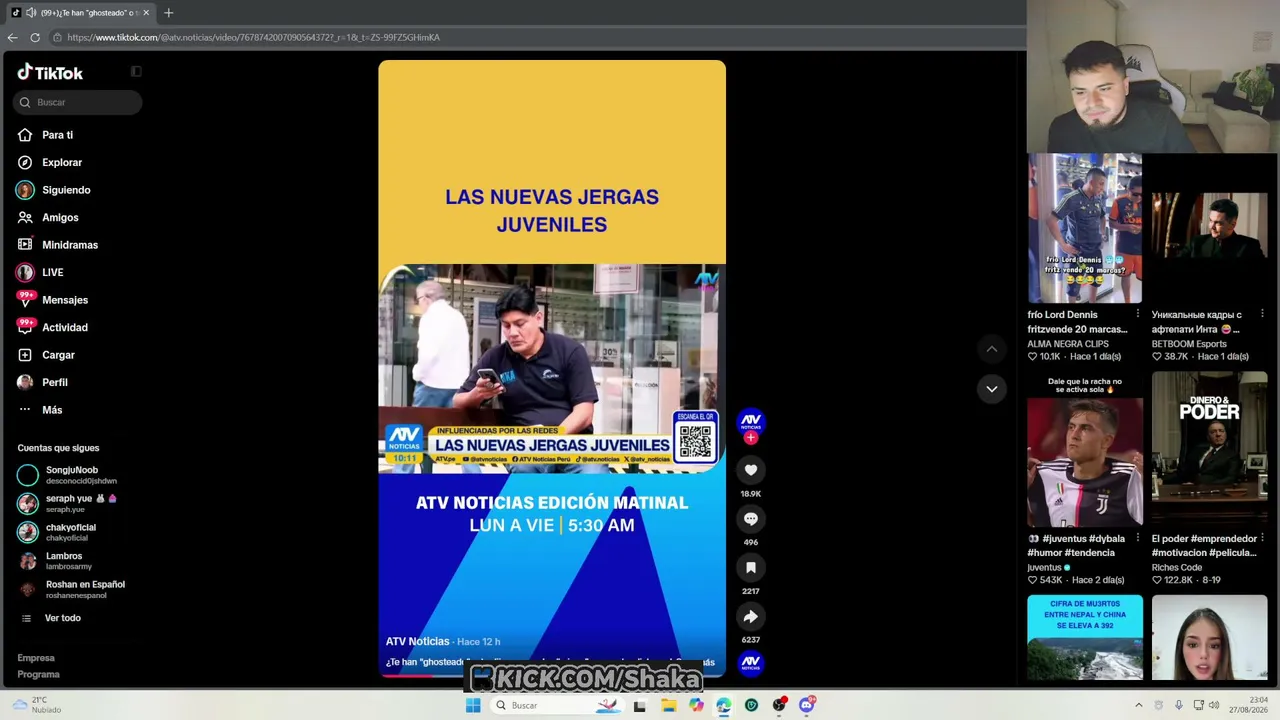Open the LIVE section
Image resolution: width=1280 pixels, height=720 pixels.
40,272
